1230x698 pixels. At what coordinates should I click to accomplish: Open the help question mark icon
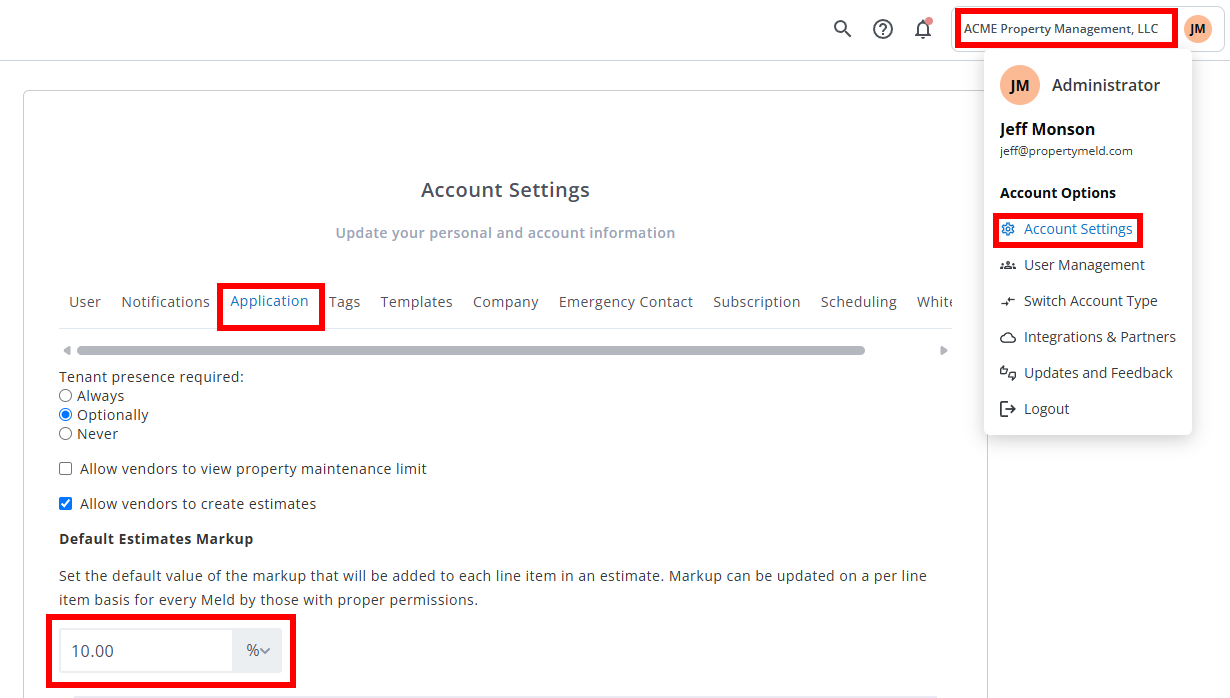click(883, 29)
